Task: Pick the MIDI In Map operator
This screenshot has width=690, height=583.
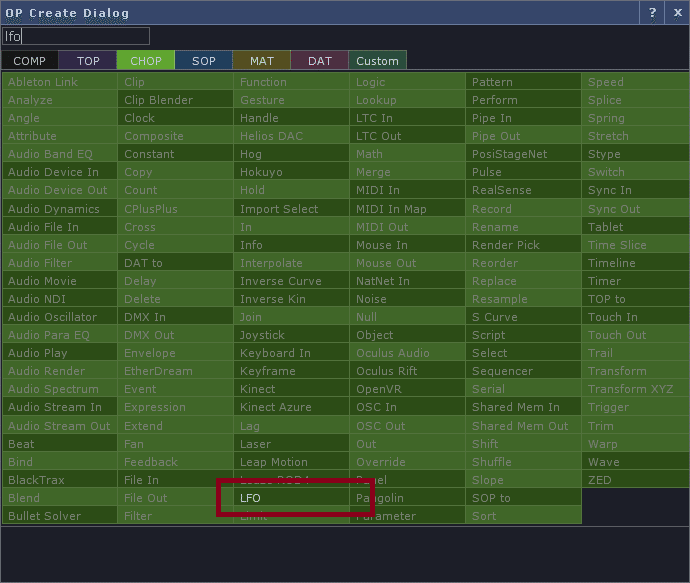Action: [x=407, y=209]
